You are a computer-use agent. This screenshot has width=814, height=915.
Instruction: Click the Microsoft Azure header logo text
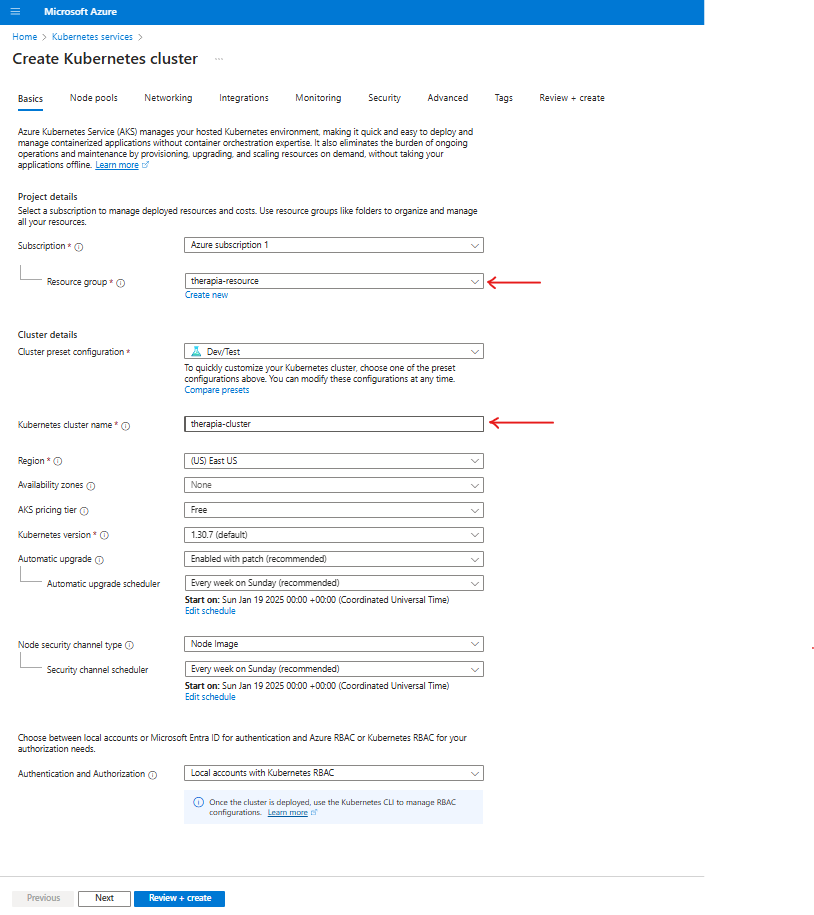pos(81,12)
